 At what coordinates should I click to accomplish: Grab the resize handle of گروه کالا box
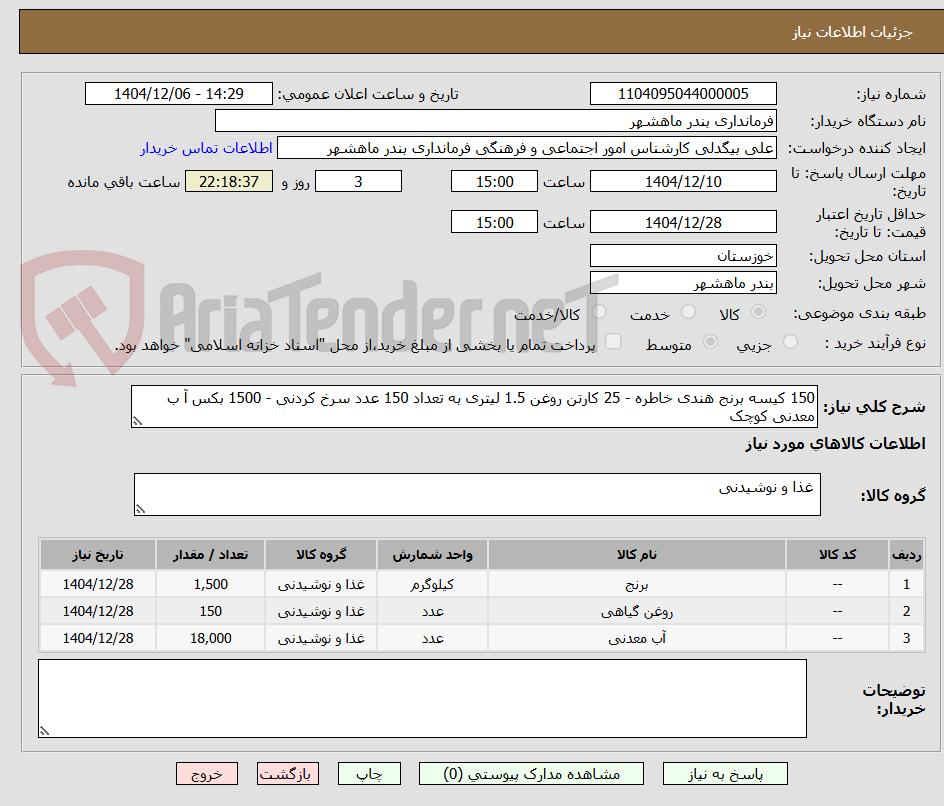tap(140, 509)
